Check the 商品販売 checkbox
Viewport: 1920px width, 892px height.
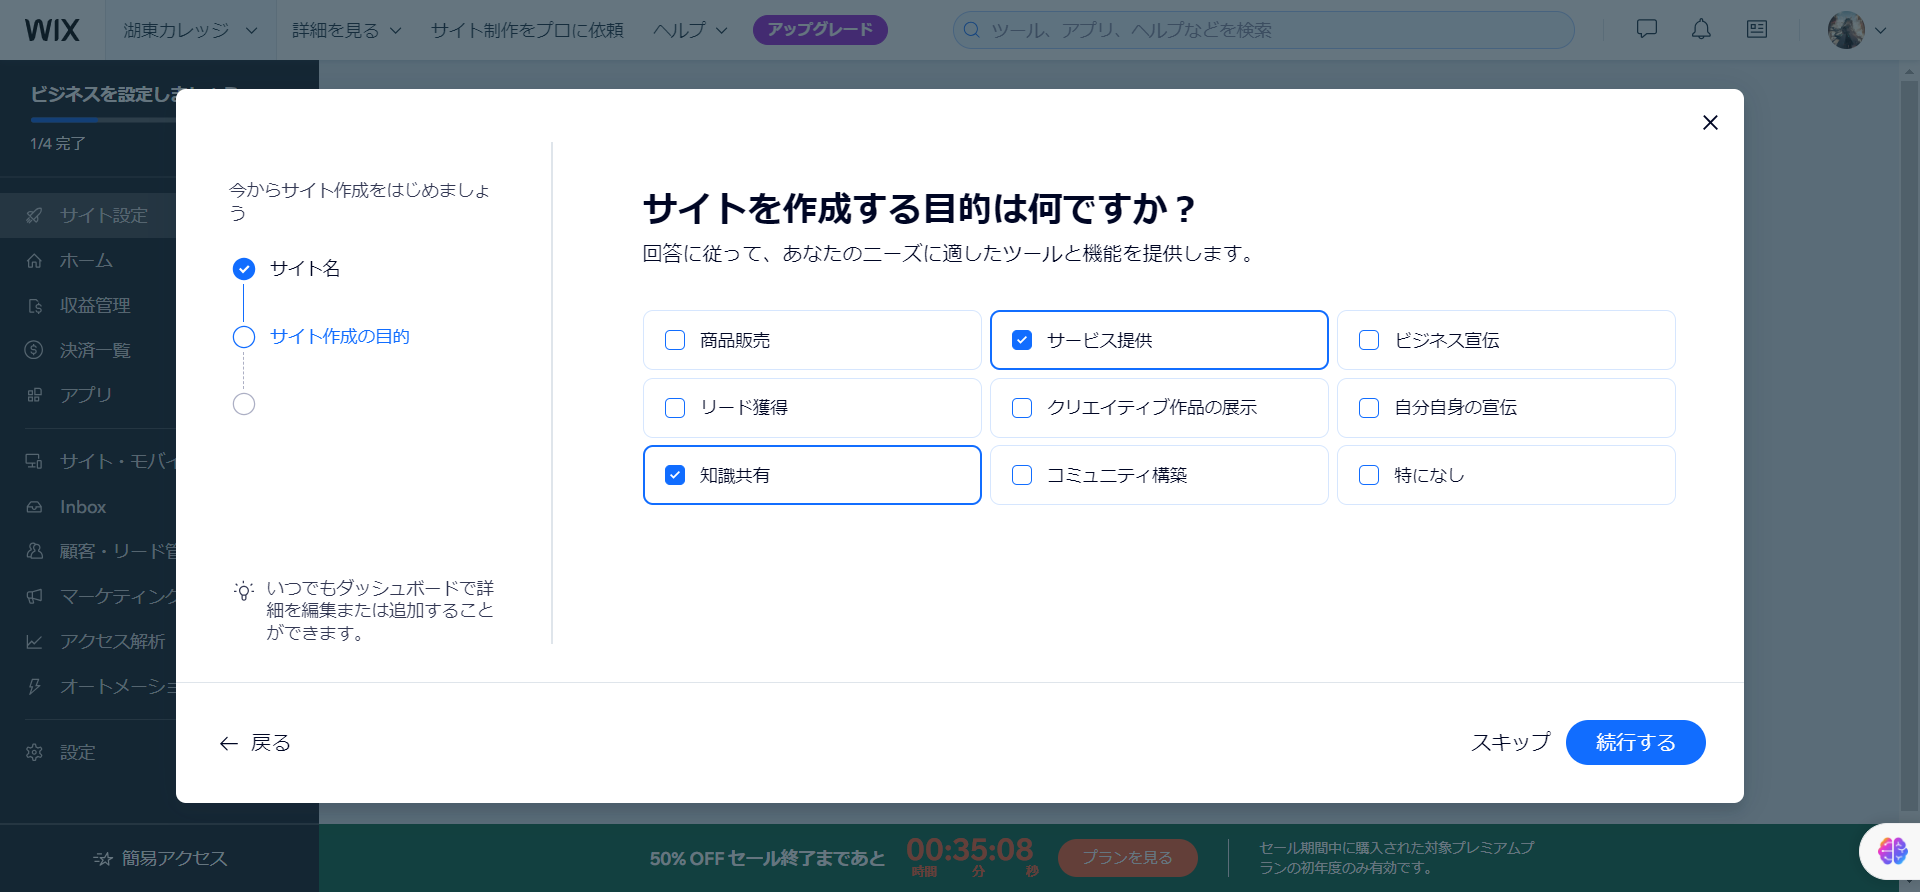pos(675,340)
